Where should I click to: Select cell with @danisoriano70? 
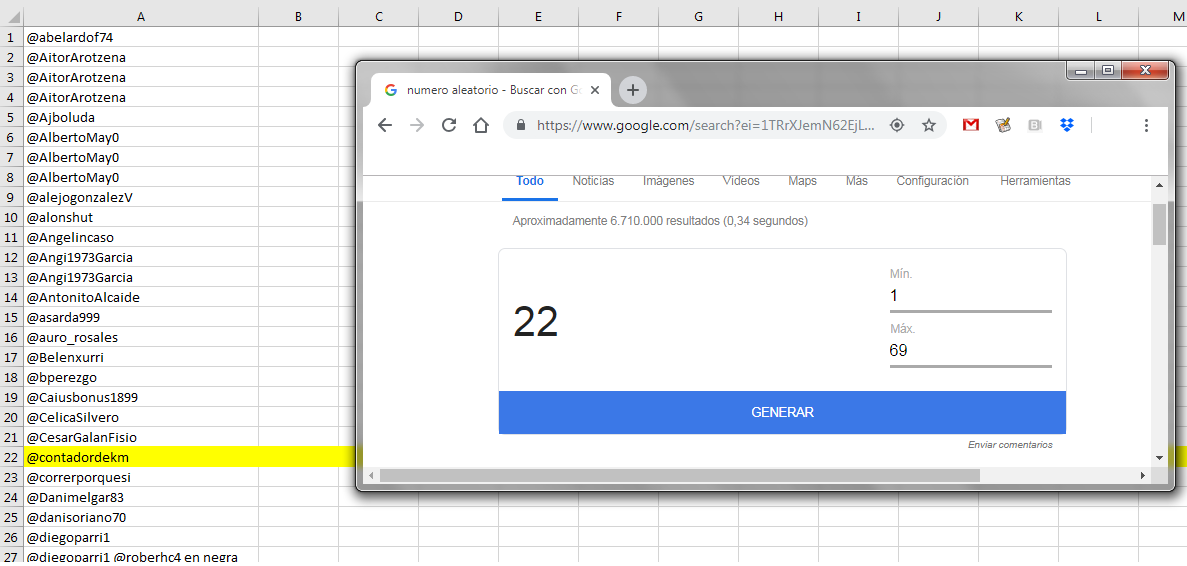[x=141, y=518]
